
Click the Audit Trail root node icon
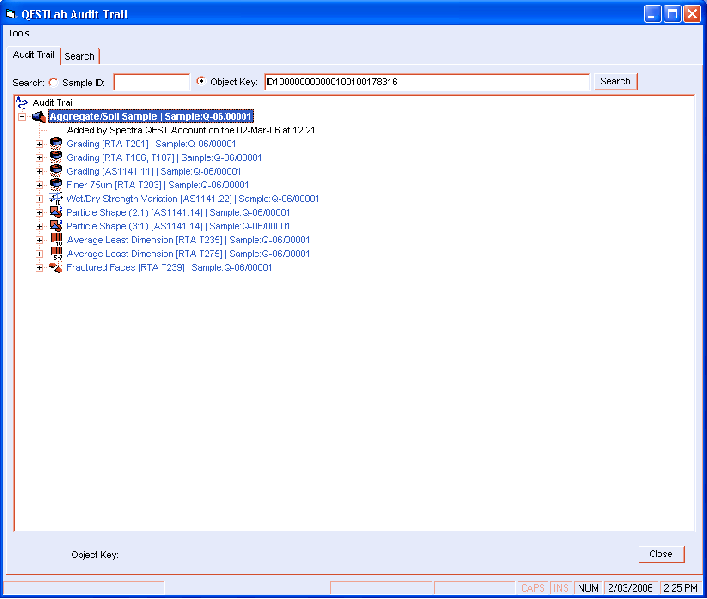point(21,103)
